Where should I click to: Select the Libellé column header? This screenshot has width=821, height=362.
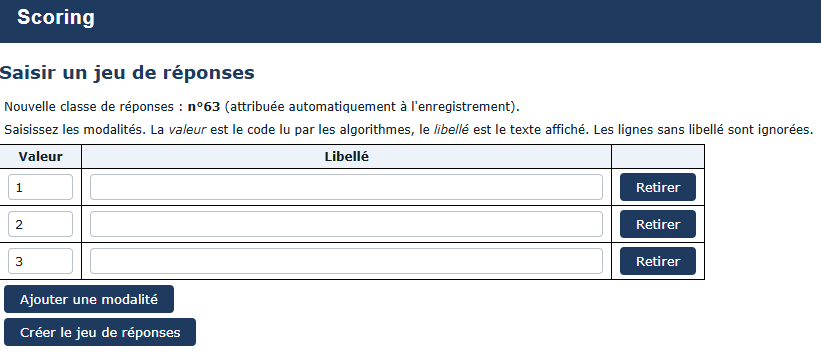347,157
